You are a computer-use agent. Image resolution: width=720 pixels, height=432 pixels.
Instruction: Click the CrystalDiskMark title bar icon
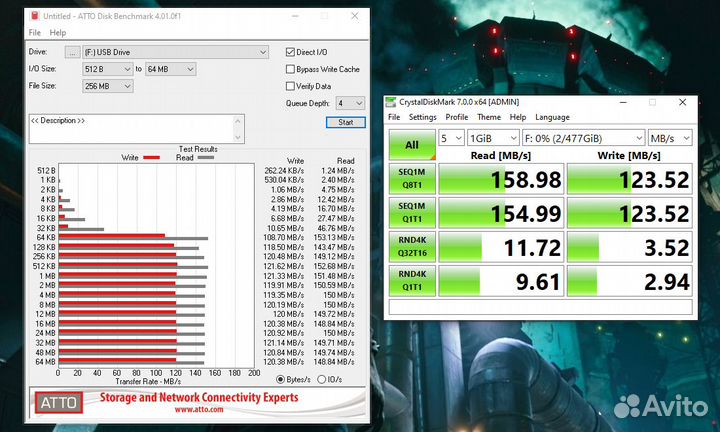(392, 102)
